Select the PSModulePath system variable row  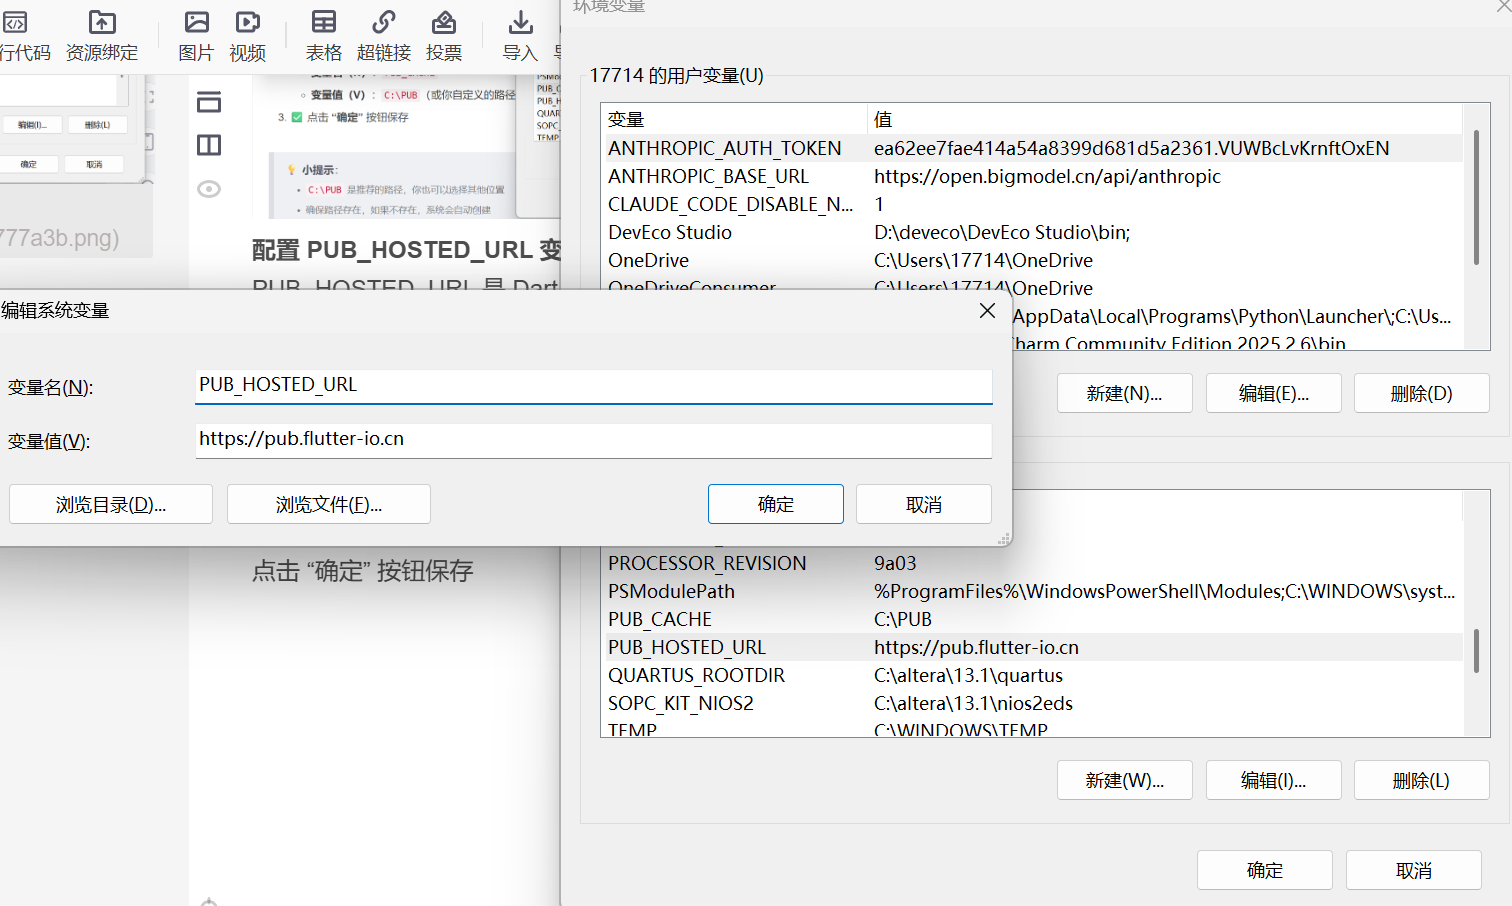pos(1032,591)
